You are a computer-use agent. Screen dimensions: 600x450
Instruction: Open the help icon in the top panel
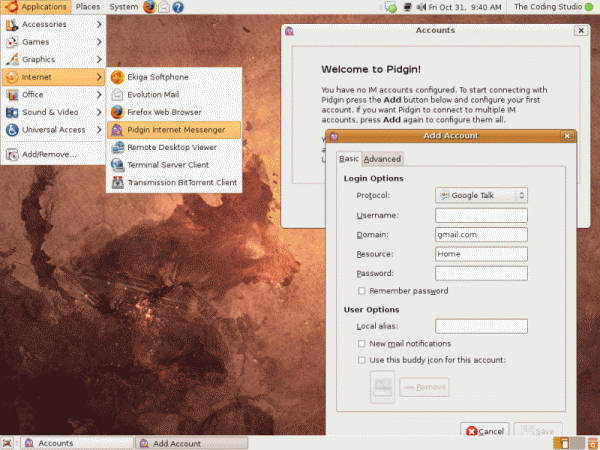(178, 7)
